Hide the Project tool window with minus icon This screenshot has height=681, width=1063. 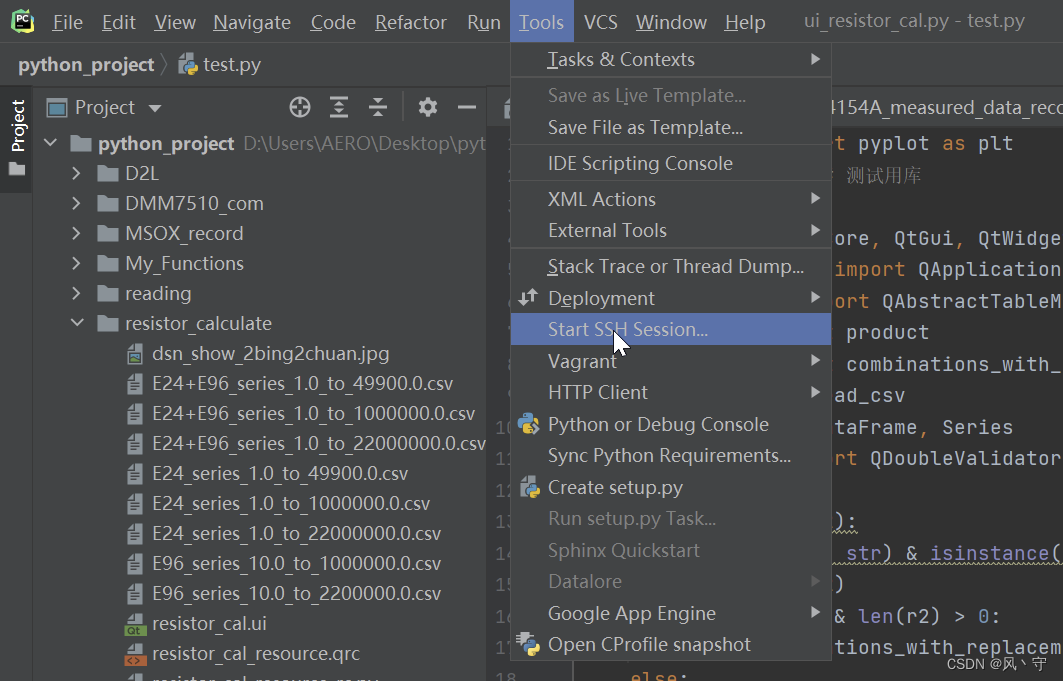[466, 107]
